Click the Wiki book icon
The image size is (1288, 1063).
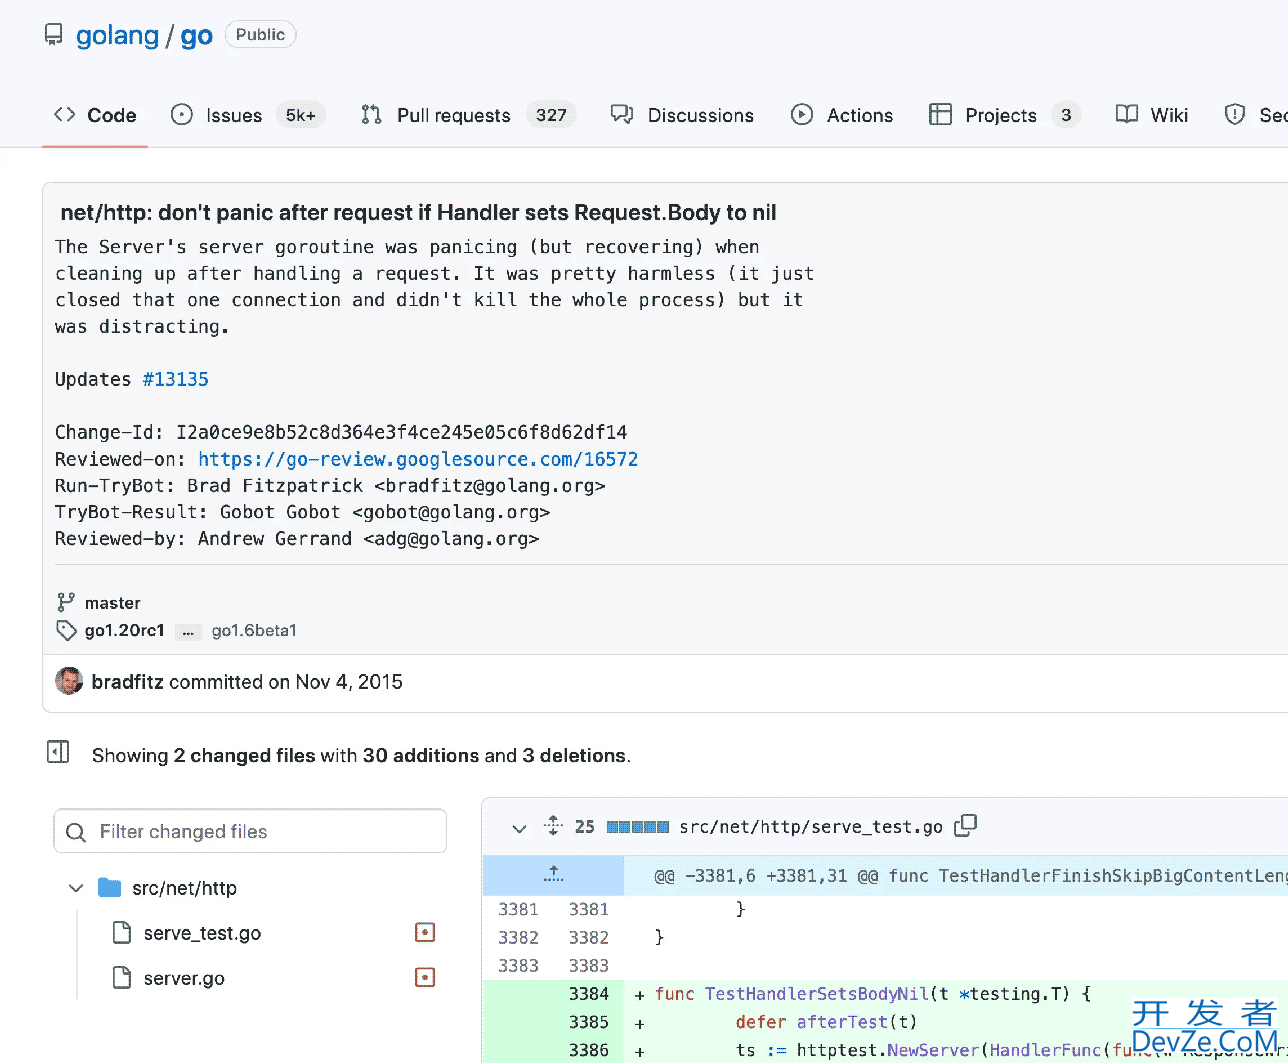pos(1127,114)
